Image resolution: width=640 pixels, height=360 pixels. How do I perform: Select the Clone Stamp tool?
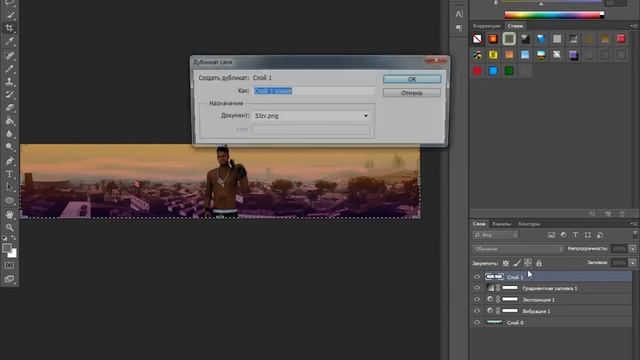pyautogui.click(x=10, y=81)
